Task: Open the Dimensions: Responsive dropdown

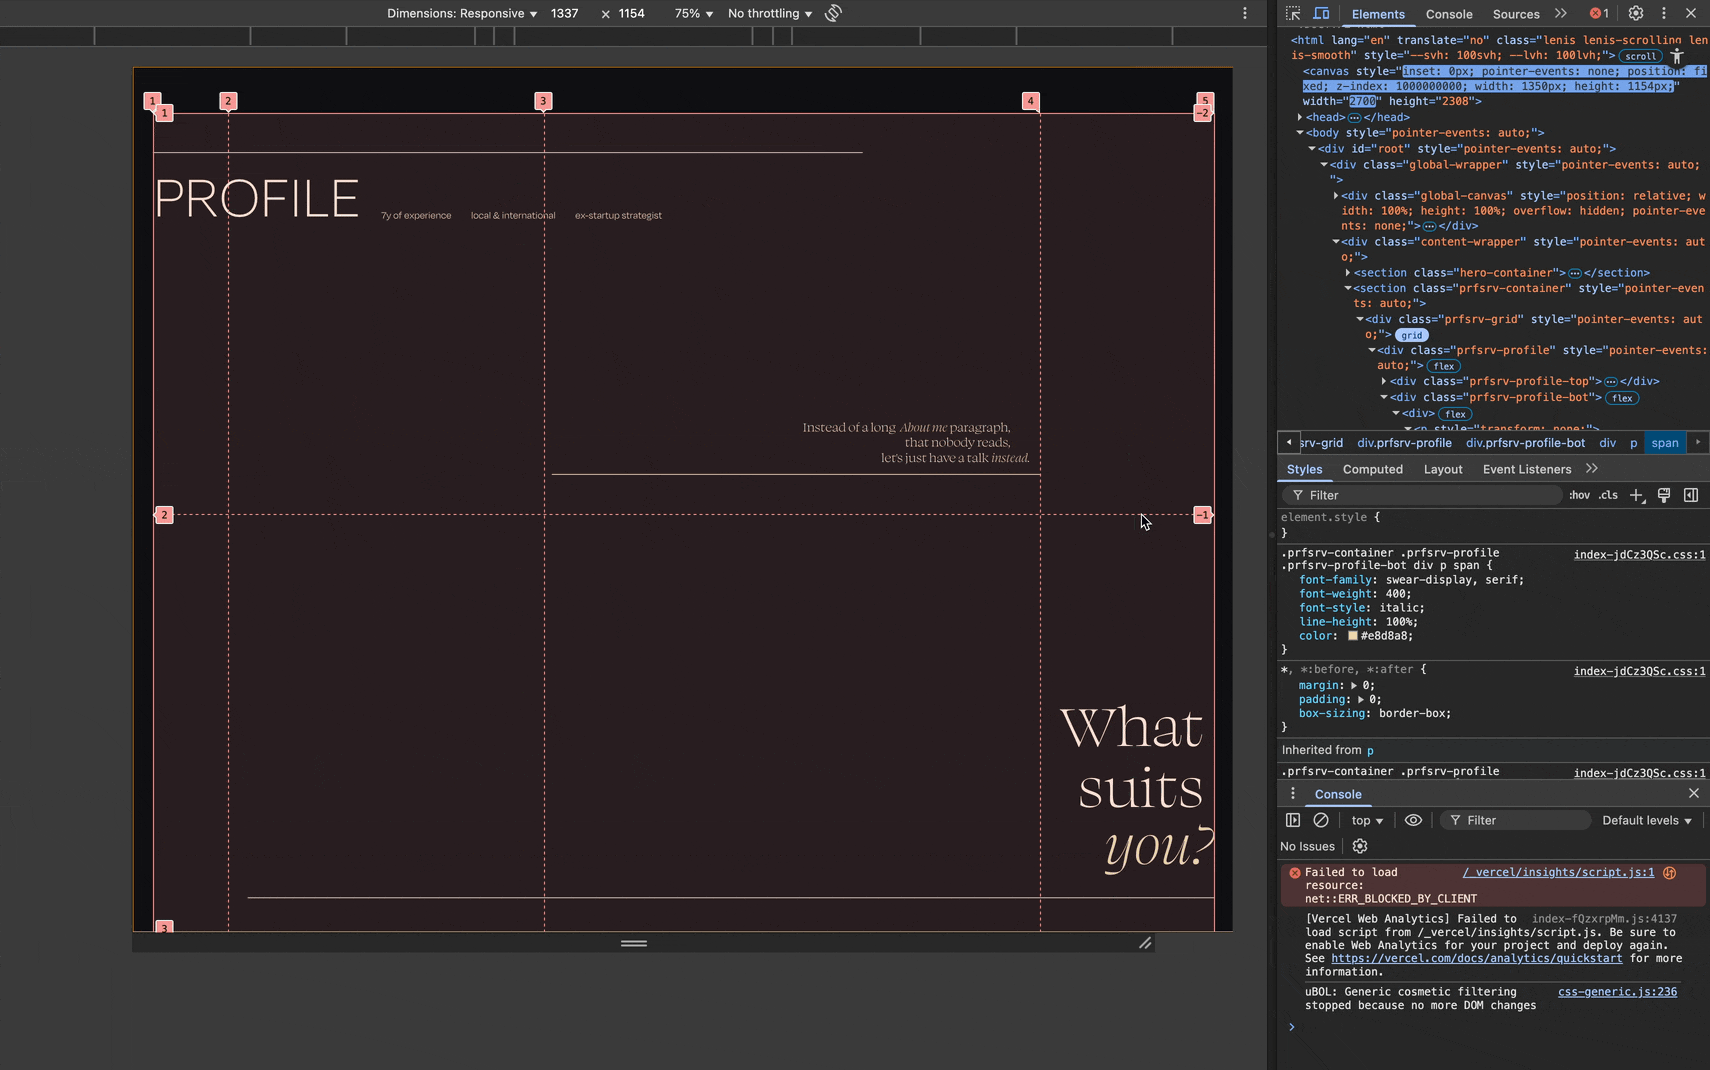Action: tap(462, 14)
